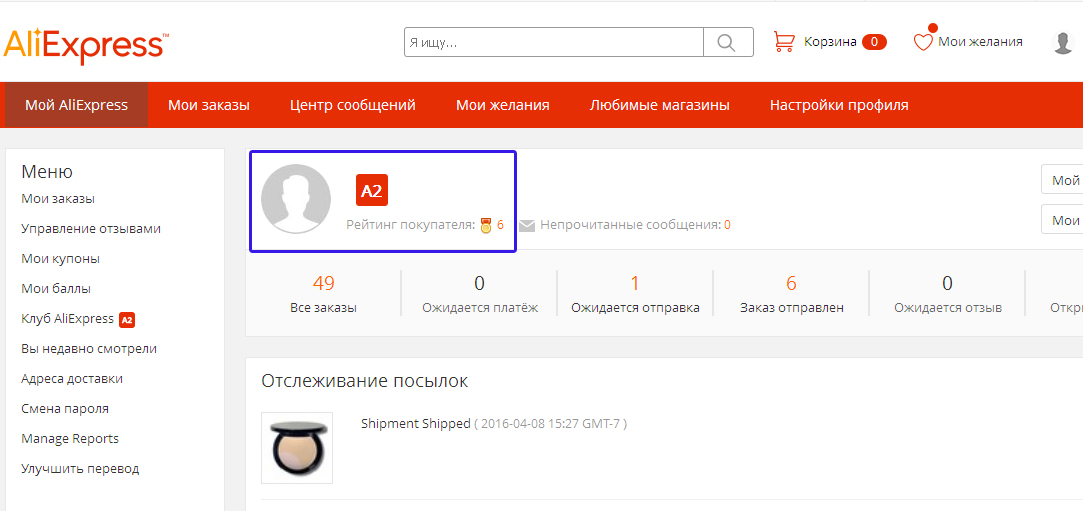The image size is (1083, 511).
Task: Open the compact powder product thumbnail
Action: [297, 448]
